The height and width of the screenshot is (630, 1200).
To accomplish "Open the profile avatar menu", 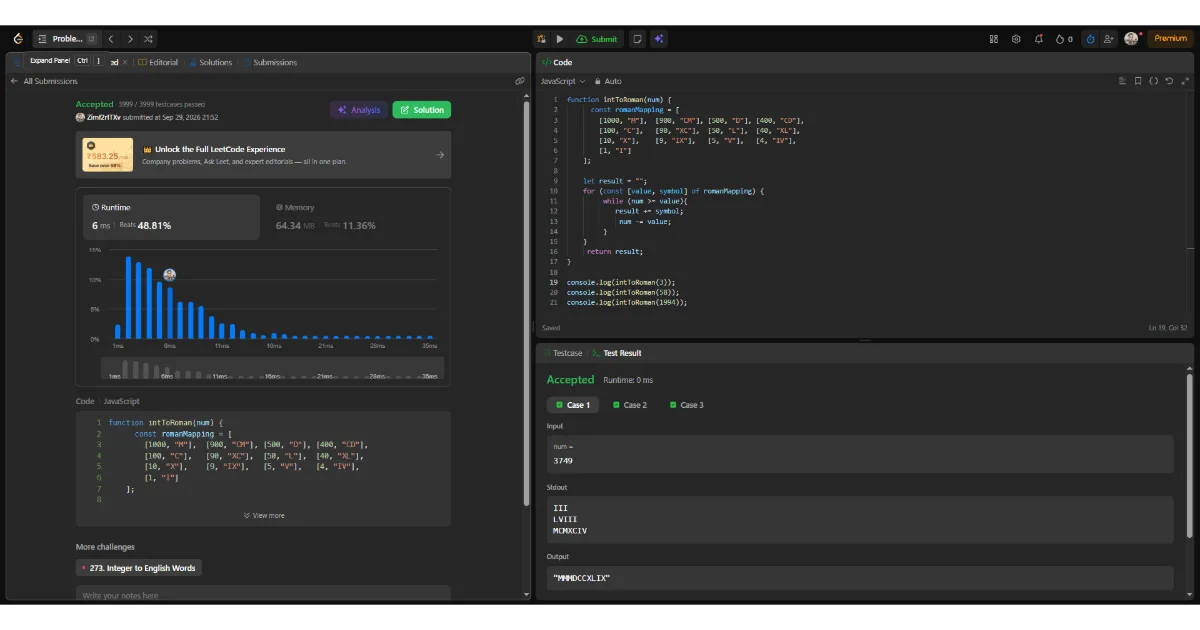I will 1131,38.
